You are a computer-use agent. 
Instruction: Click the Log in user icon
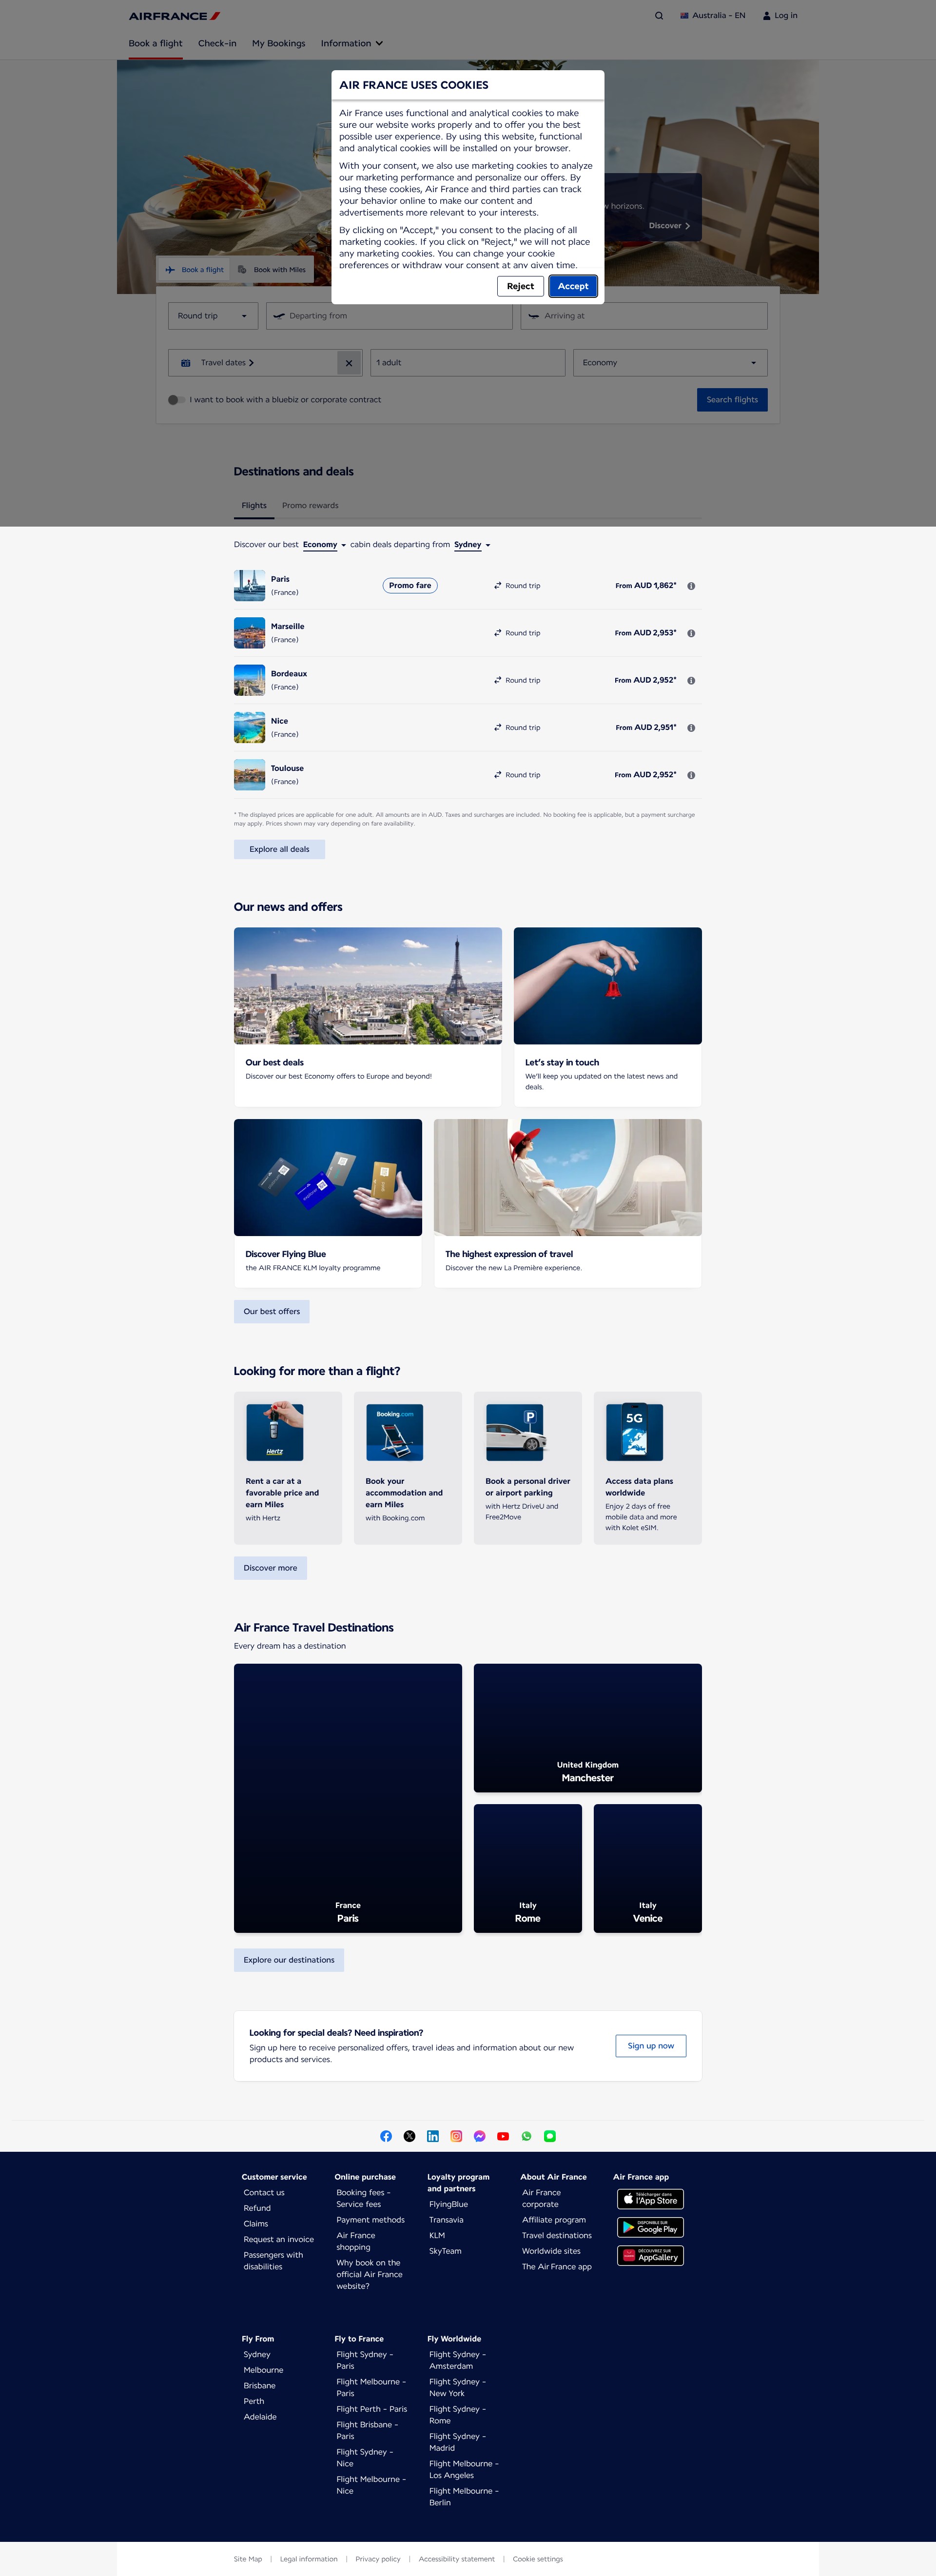point(767,16)
